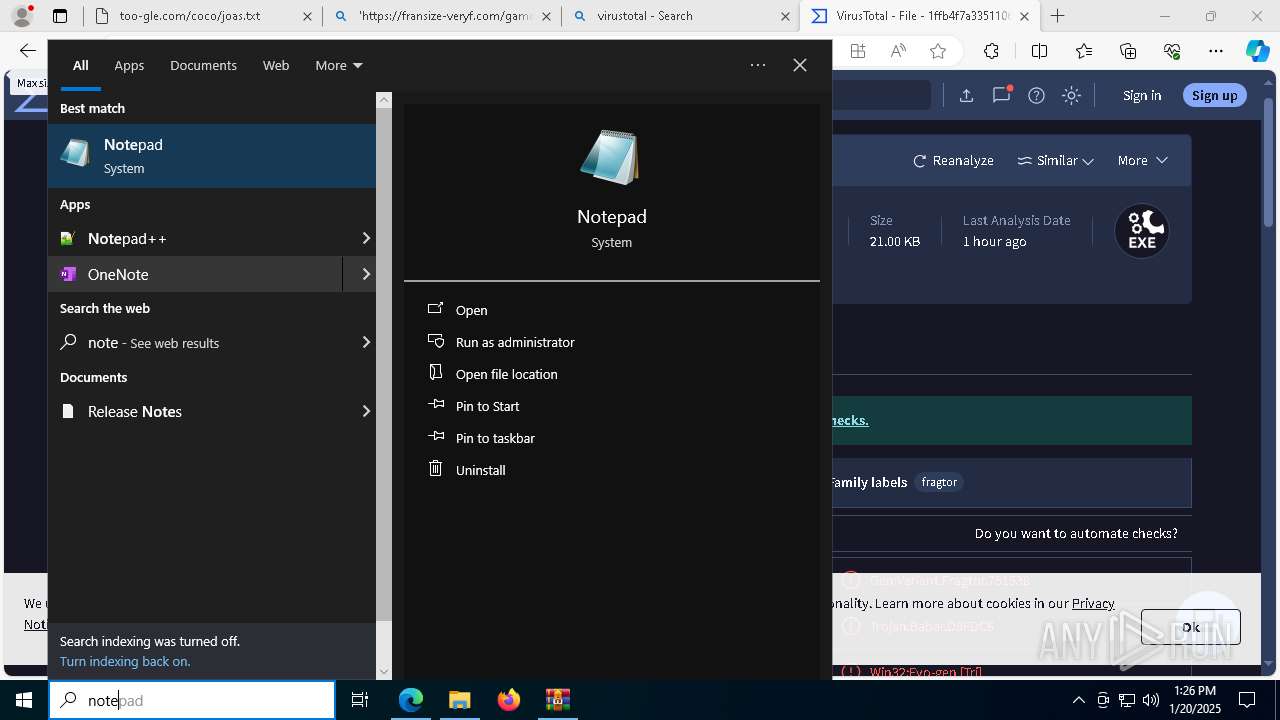Screen dimensions: 1280x720
Task: Click browser back arrow
Action: click(x=28, y=51)
